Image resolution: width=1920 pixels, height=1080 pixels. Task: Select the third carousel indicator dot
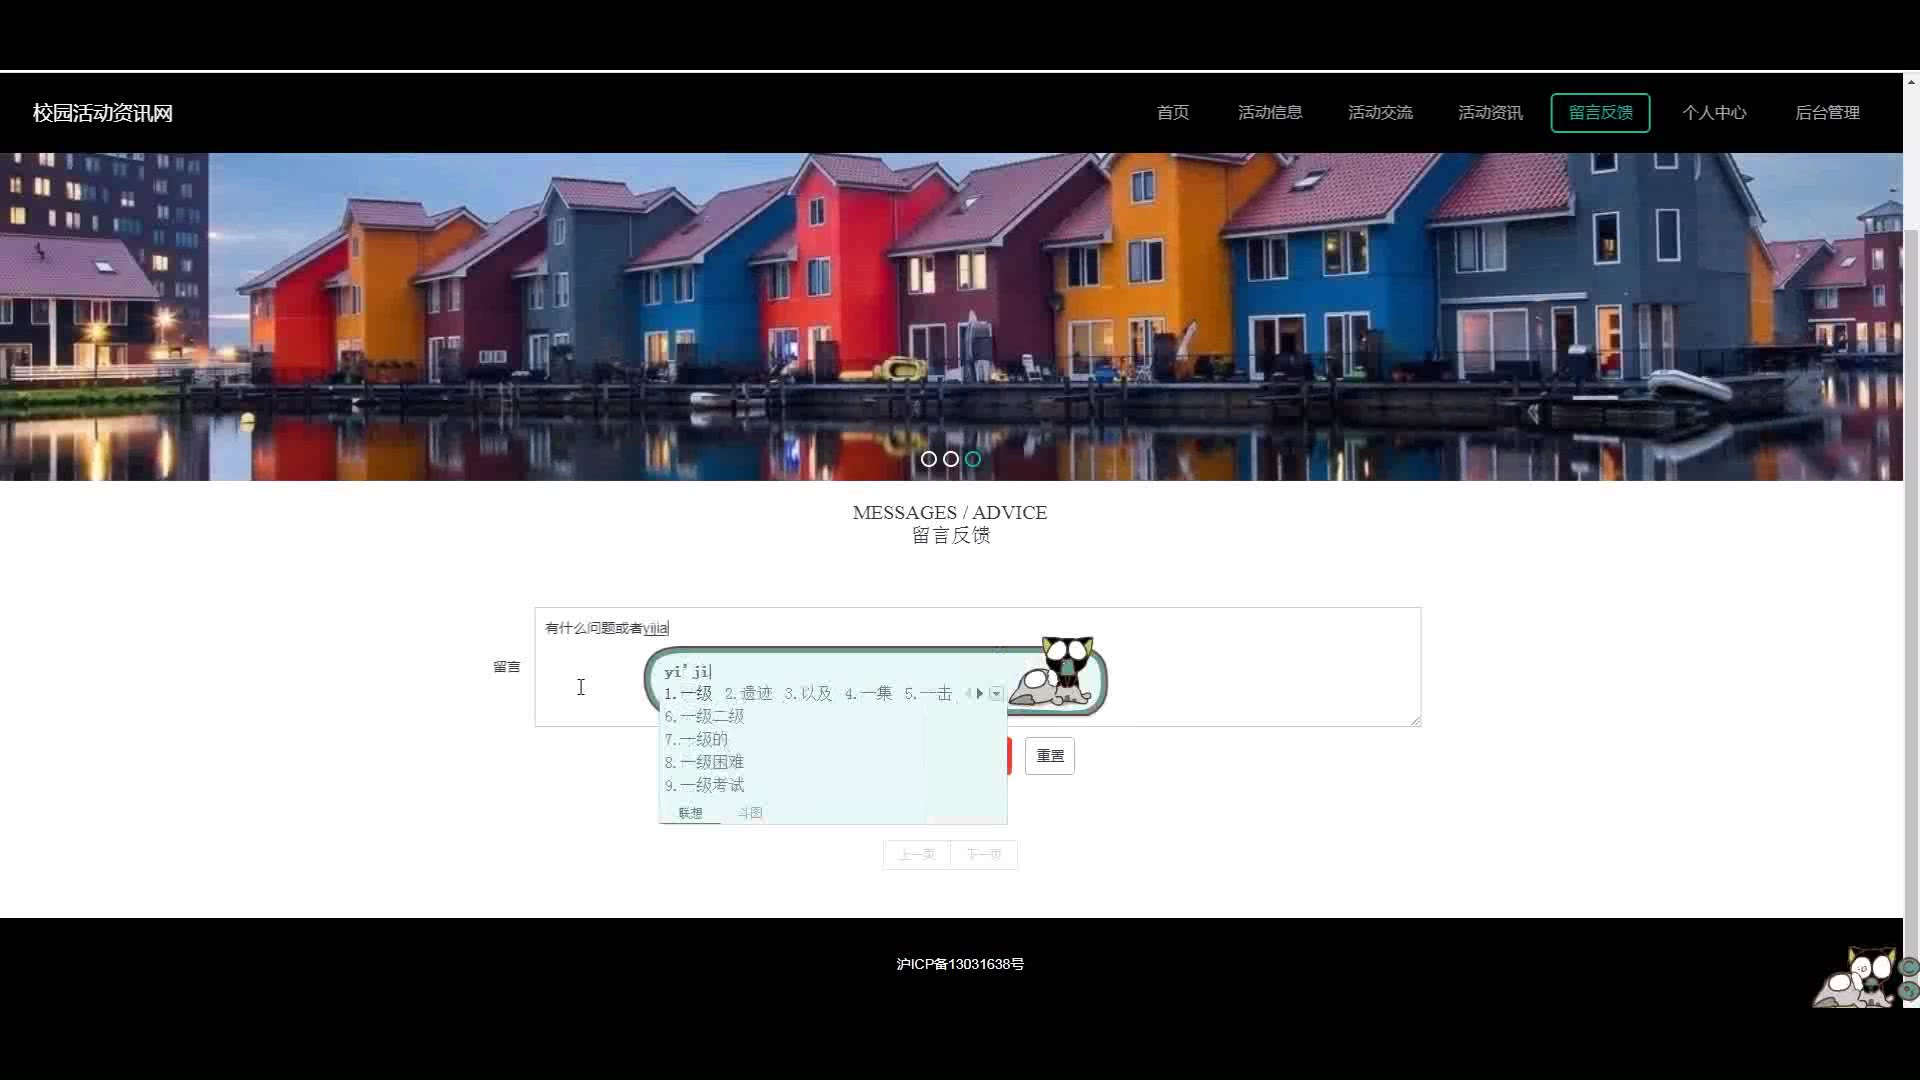[973, 459]
